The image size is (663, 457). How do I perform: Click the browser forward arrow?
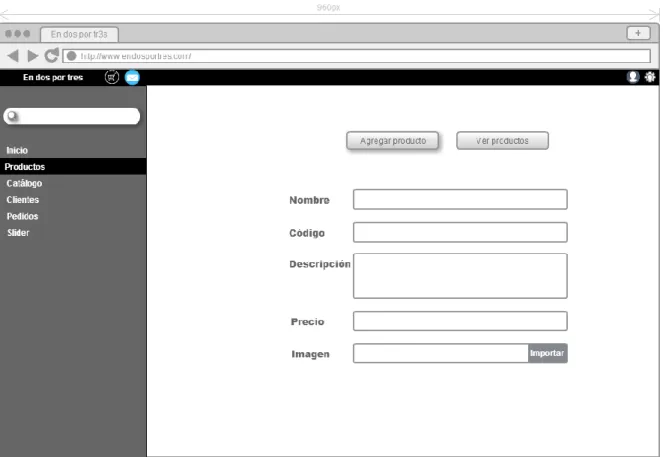[x=33, y=56]
